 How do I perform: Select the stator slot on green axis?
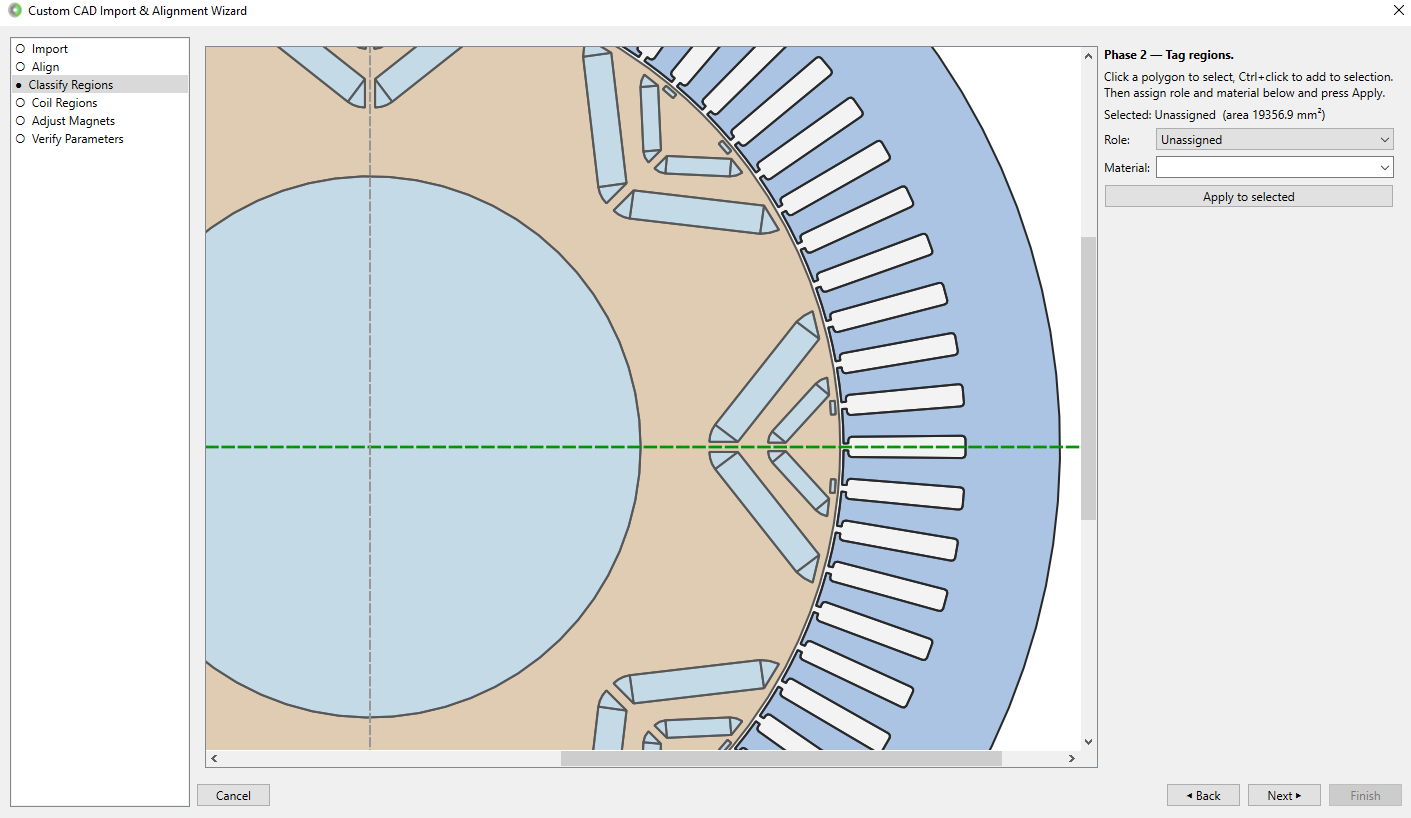pyautogui.click(x=906, y=447)
